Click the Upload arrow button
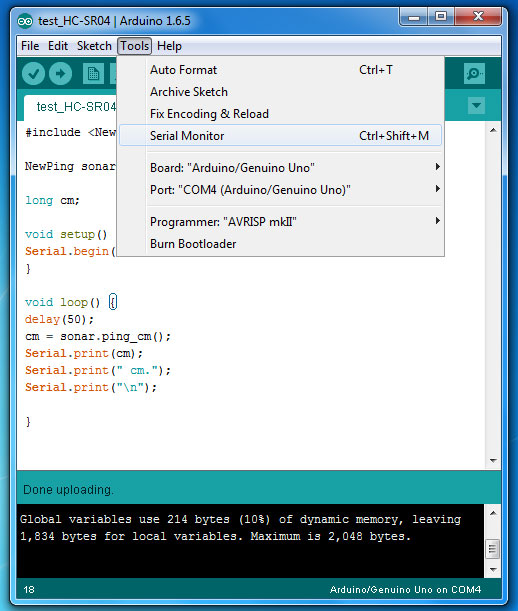This screenshot has width=518, height=611. [60, 74]
